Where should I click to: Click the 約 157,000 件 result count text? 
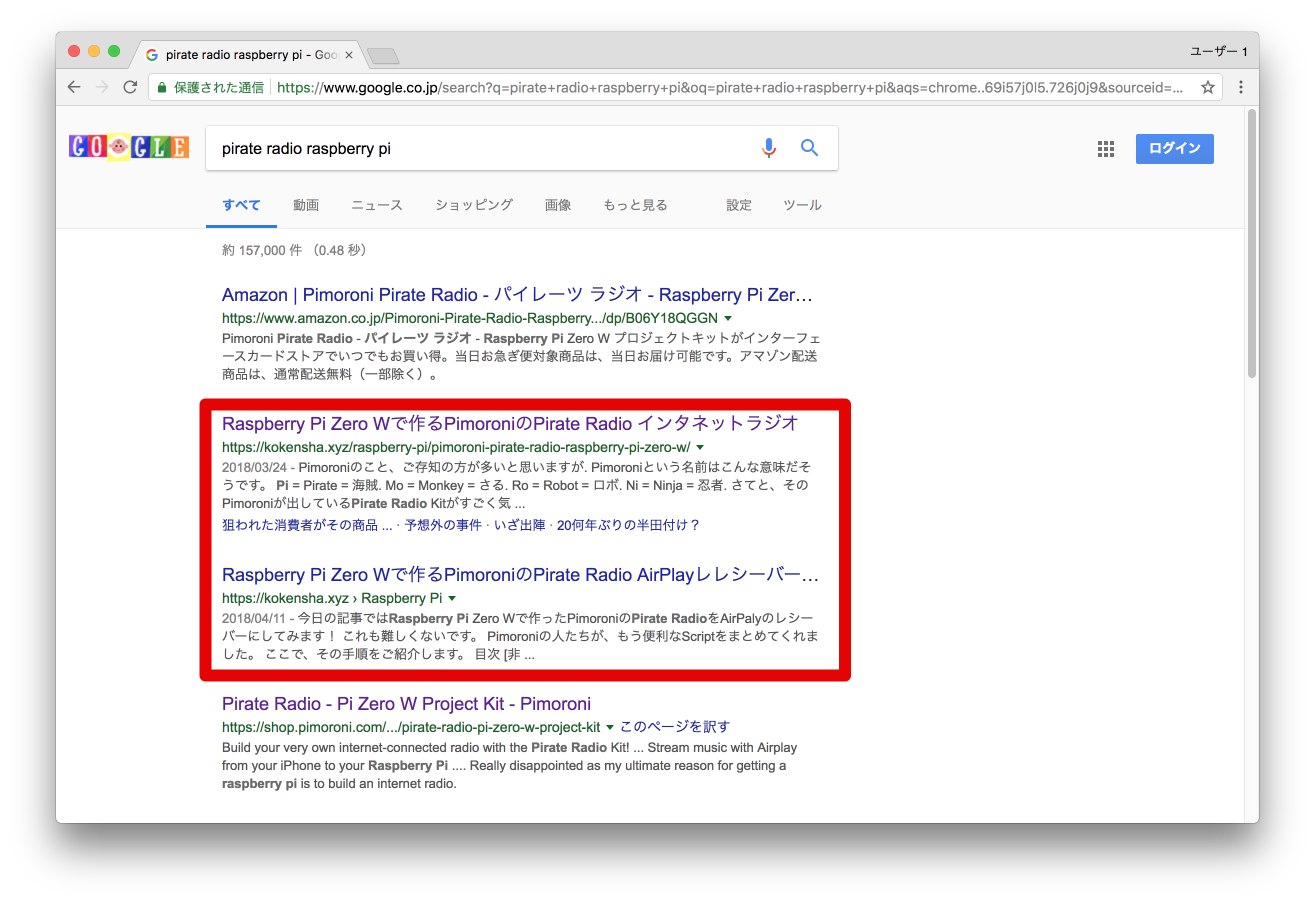click(294, 250)
